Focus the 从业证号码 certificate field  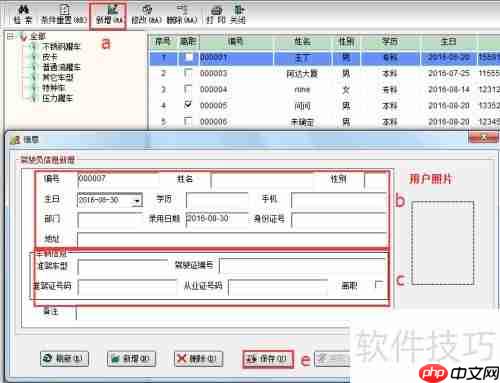(278, 287)
